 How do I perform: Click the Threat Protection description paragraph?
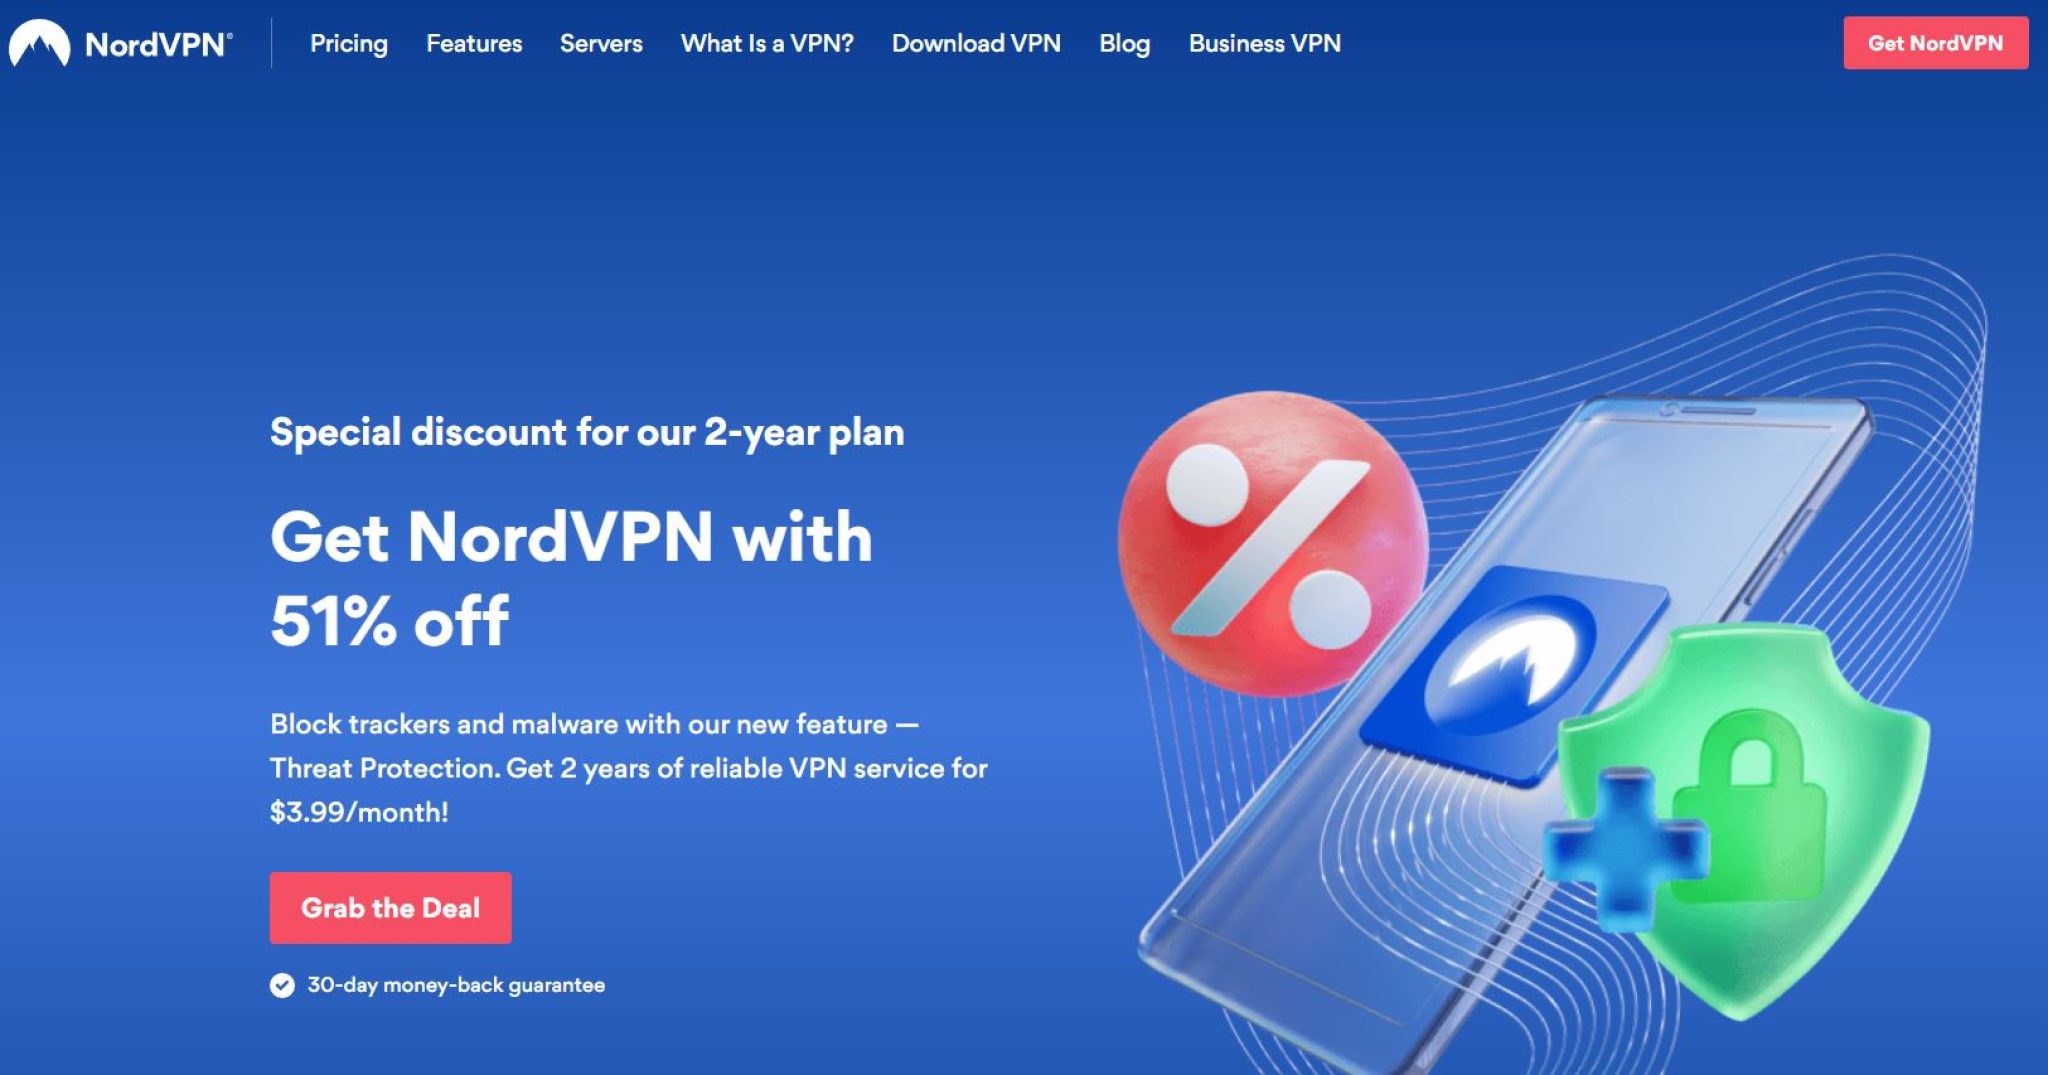click(x=629, y=768)
